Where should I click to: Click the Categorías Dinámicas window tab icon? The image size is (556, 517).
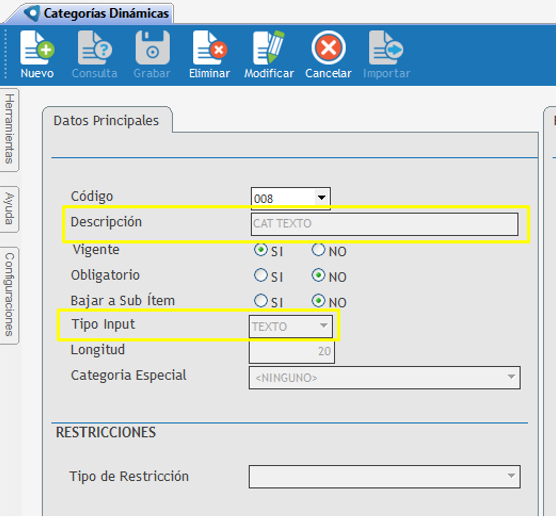(x=32, y=13)
